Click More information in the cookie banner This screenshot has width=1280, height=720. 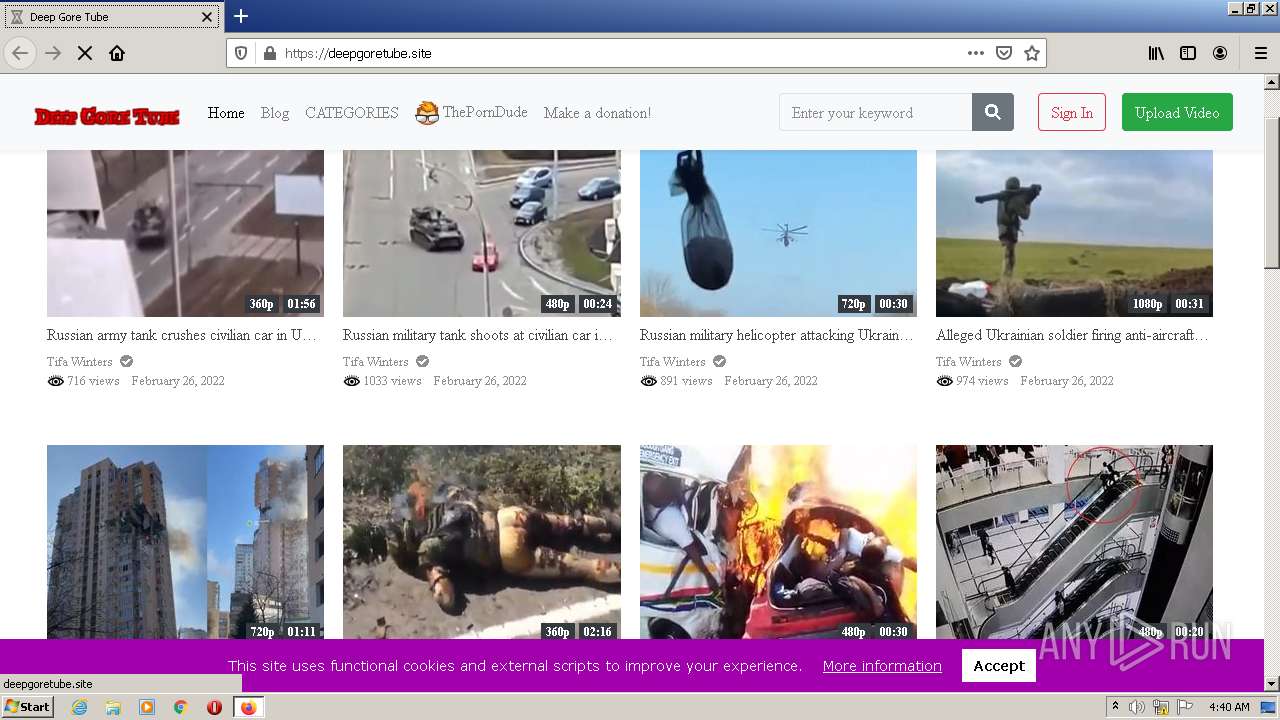882,666
